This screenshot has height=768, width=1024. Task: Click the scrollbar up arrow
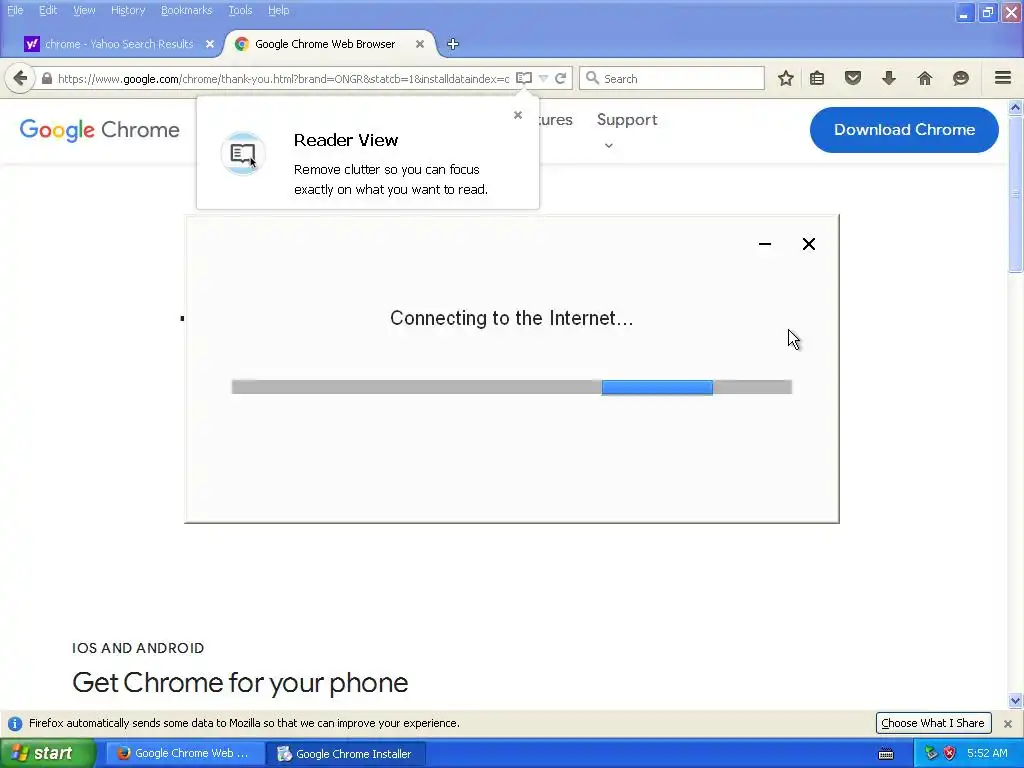click(x=1016, y=108)
